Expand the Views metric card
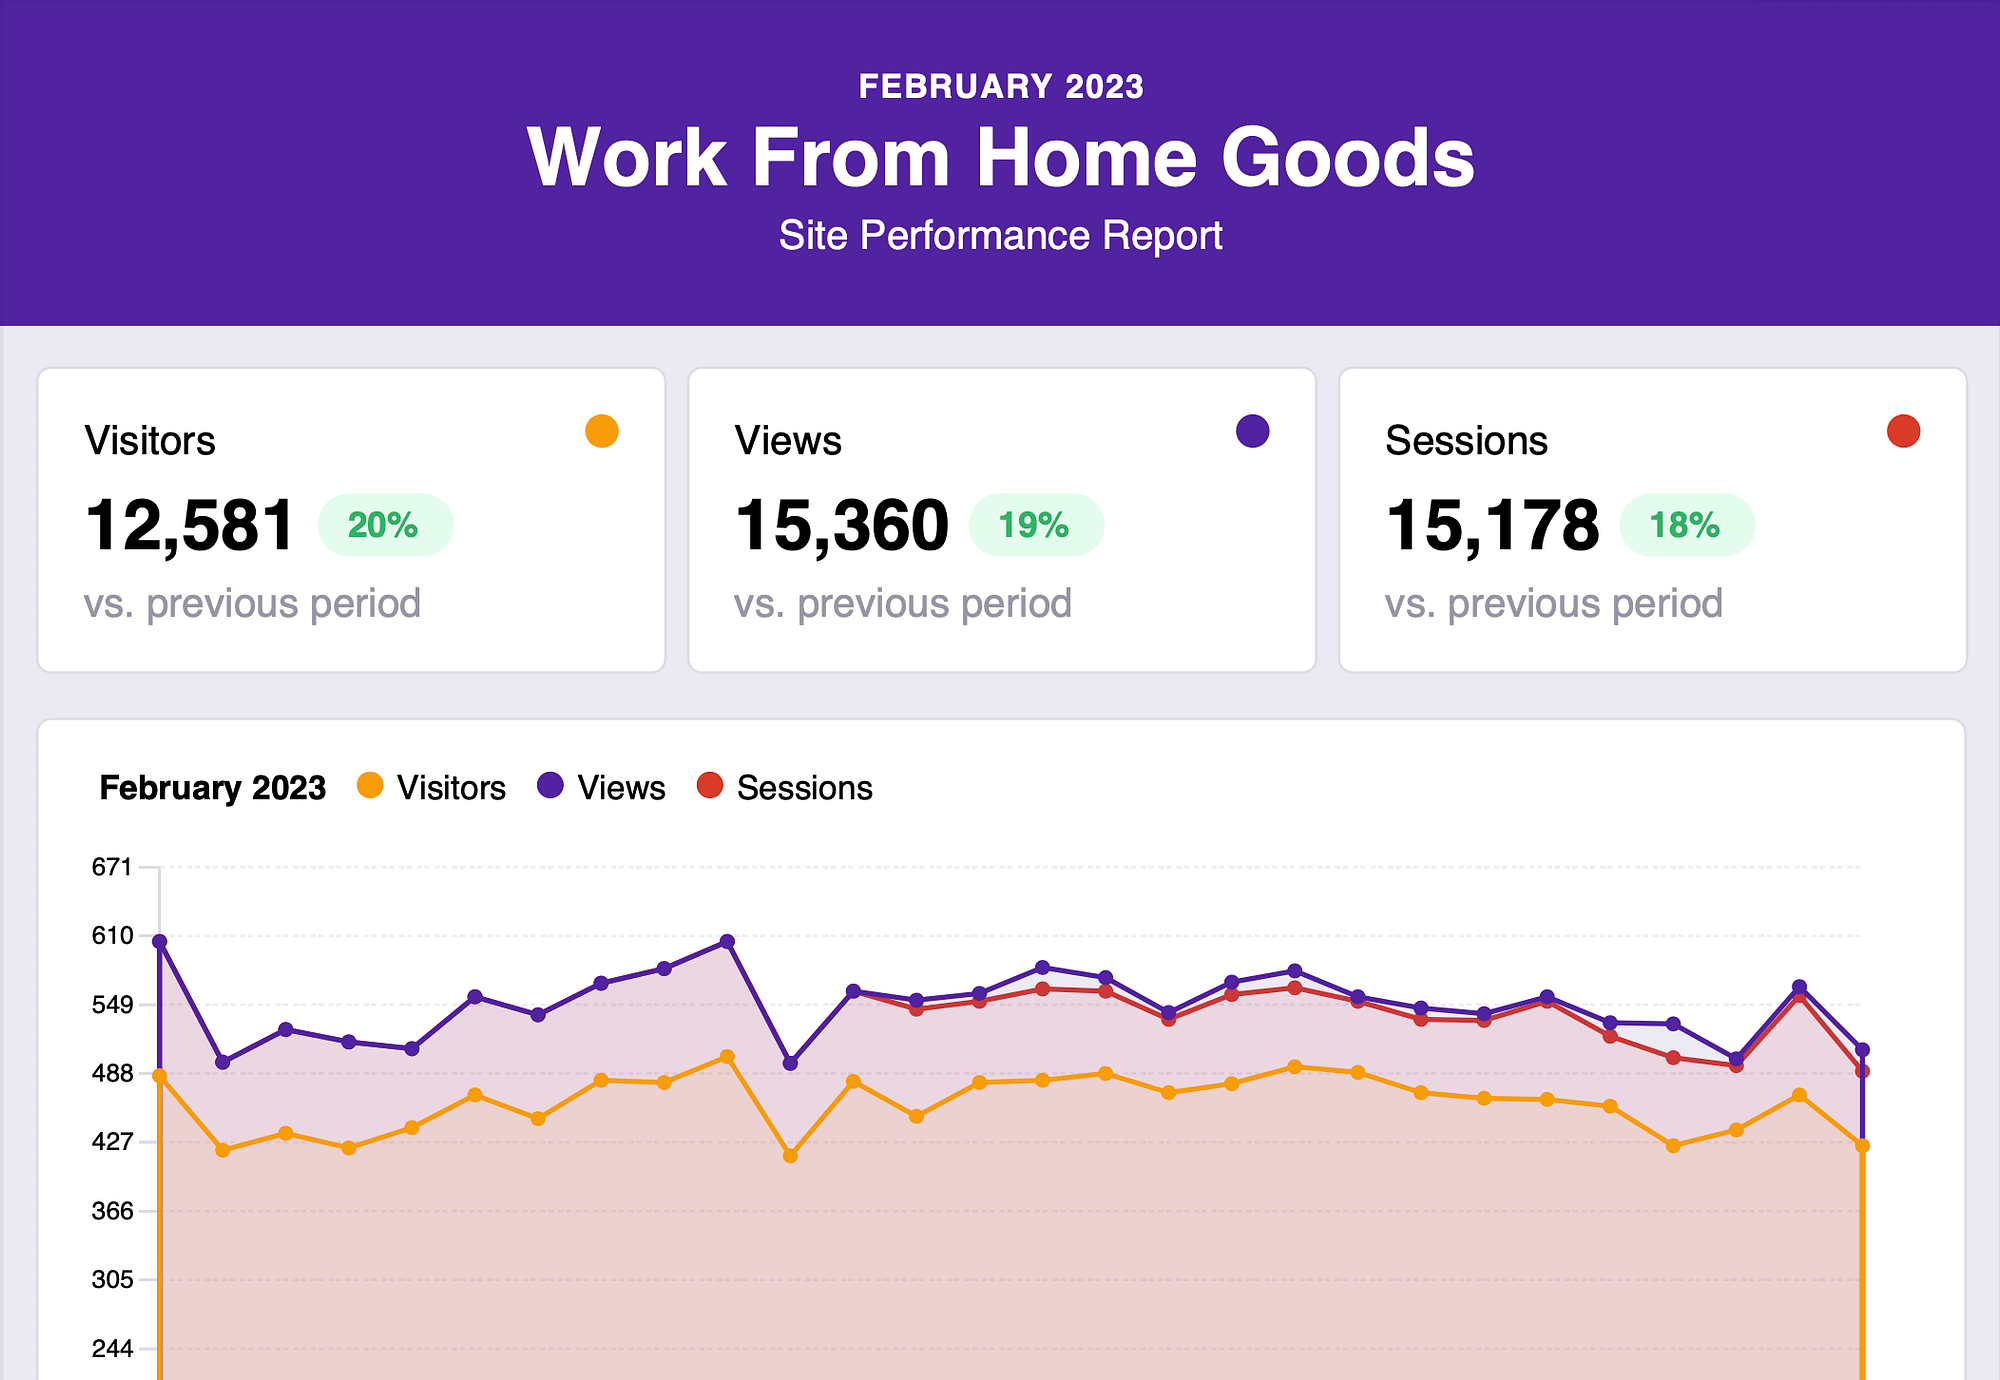 pyautogui.click(x=1000, y=518)
